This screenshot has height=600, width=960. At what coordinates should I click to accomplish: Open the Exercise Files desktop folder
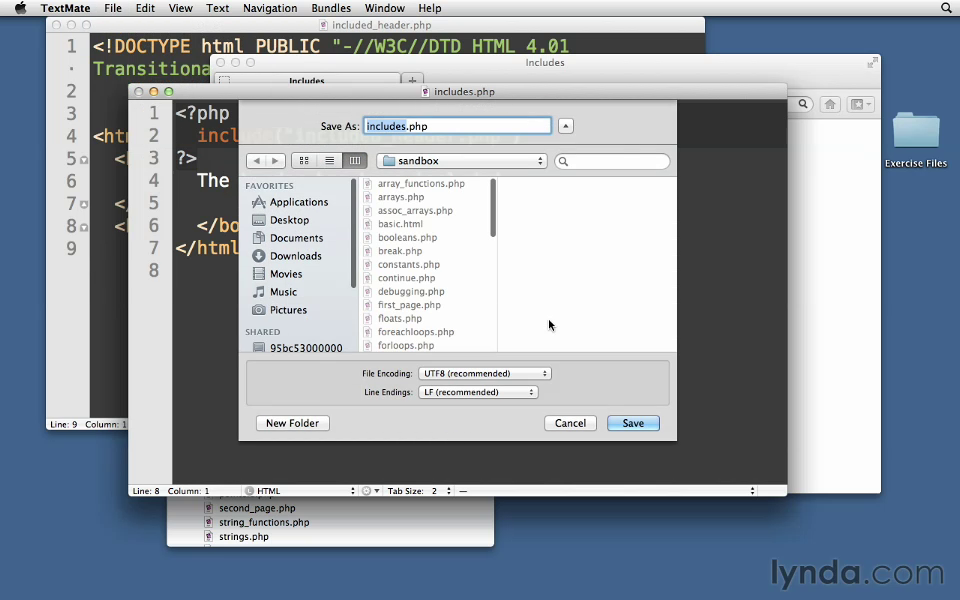[915, 140]
